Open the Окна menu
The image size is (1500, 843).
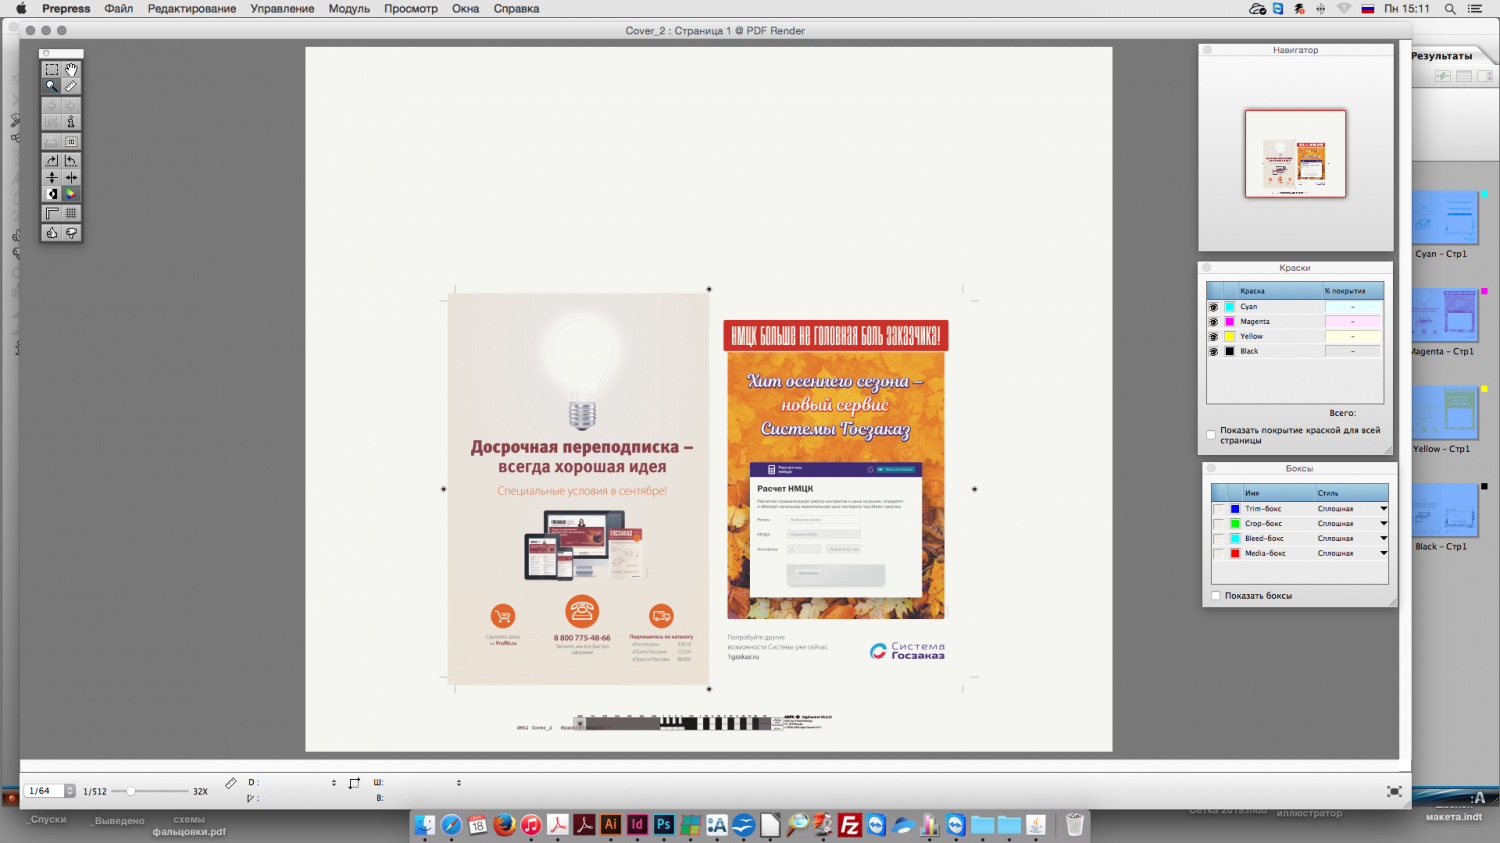point(465,8)
